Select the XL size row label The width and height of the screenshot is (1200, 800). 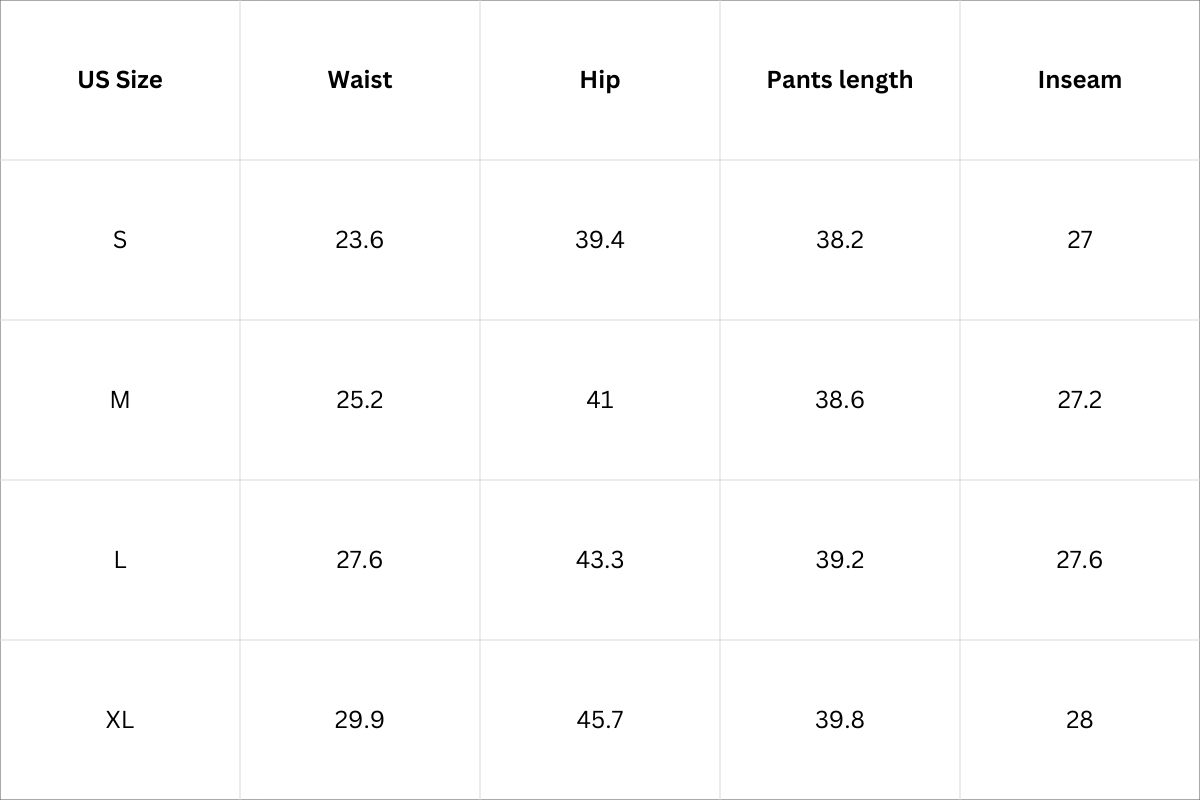[120, 720]
